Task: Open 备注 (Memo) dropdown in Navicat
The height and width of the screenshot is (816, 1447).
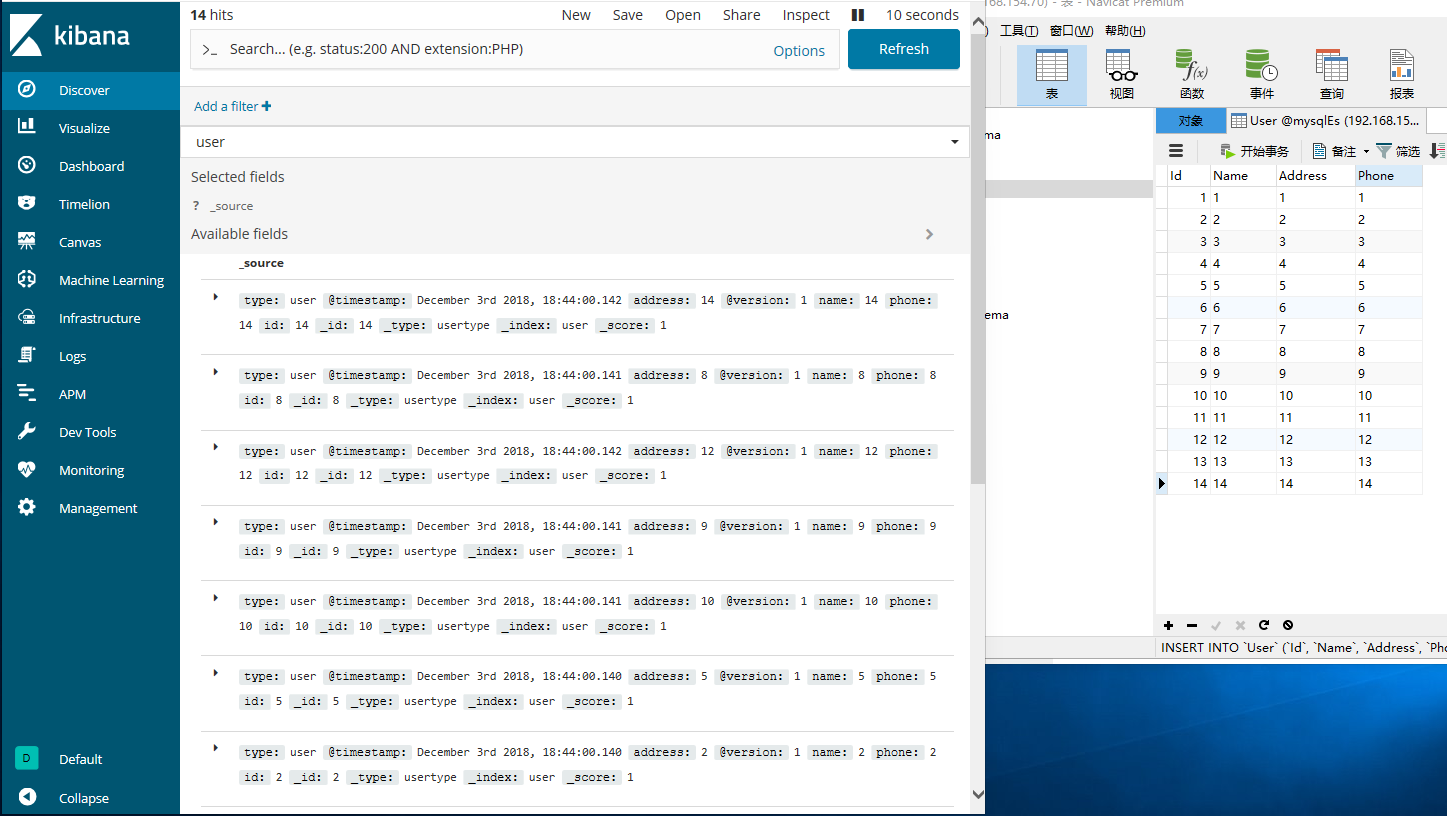Action: (1341, 151)
